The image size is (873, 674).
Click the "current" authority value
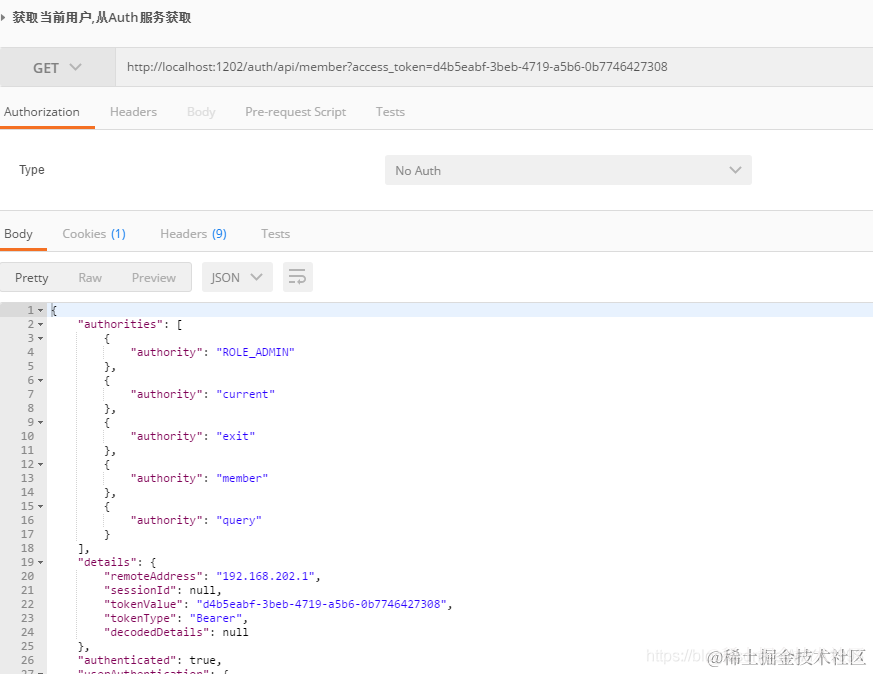coord(246,394)
